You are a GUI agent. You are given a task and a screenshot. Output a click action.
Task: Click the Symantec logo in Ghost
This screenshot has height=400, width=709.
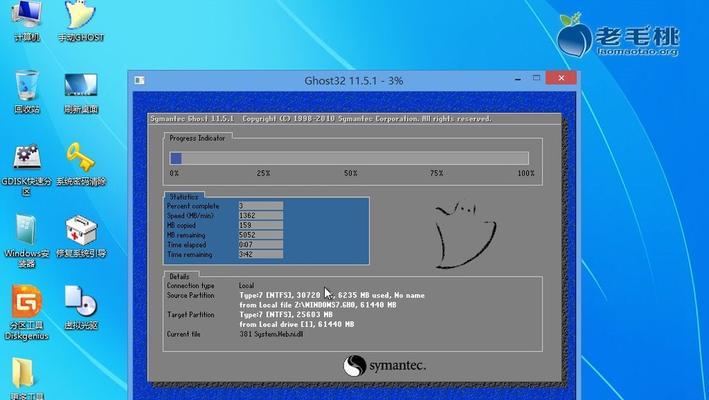(x=384, y=365)
